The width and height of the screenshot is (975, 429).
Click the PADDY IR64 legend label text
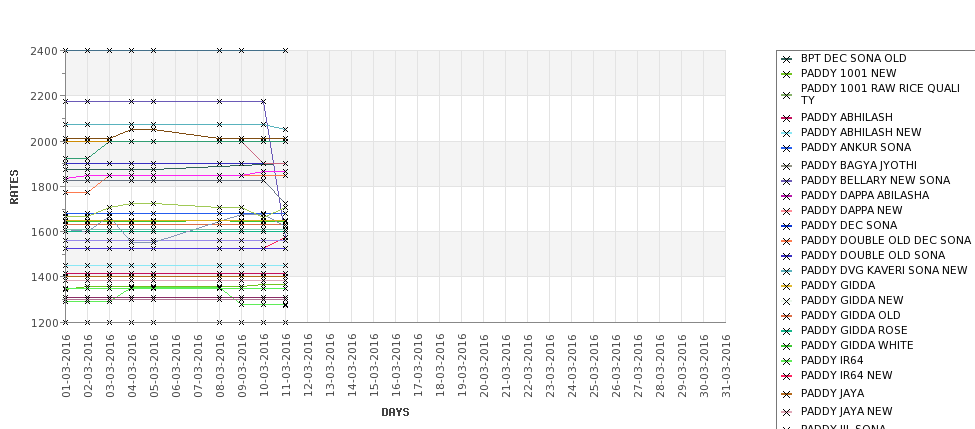point(832,360)
